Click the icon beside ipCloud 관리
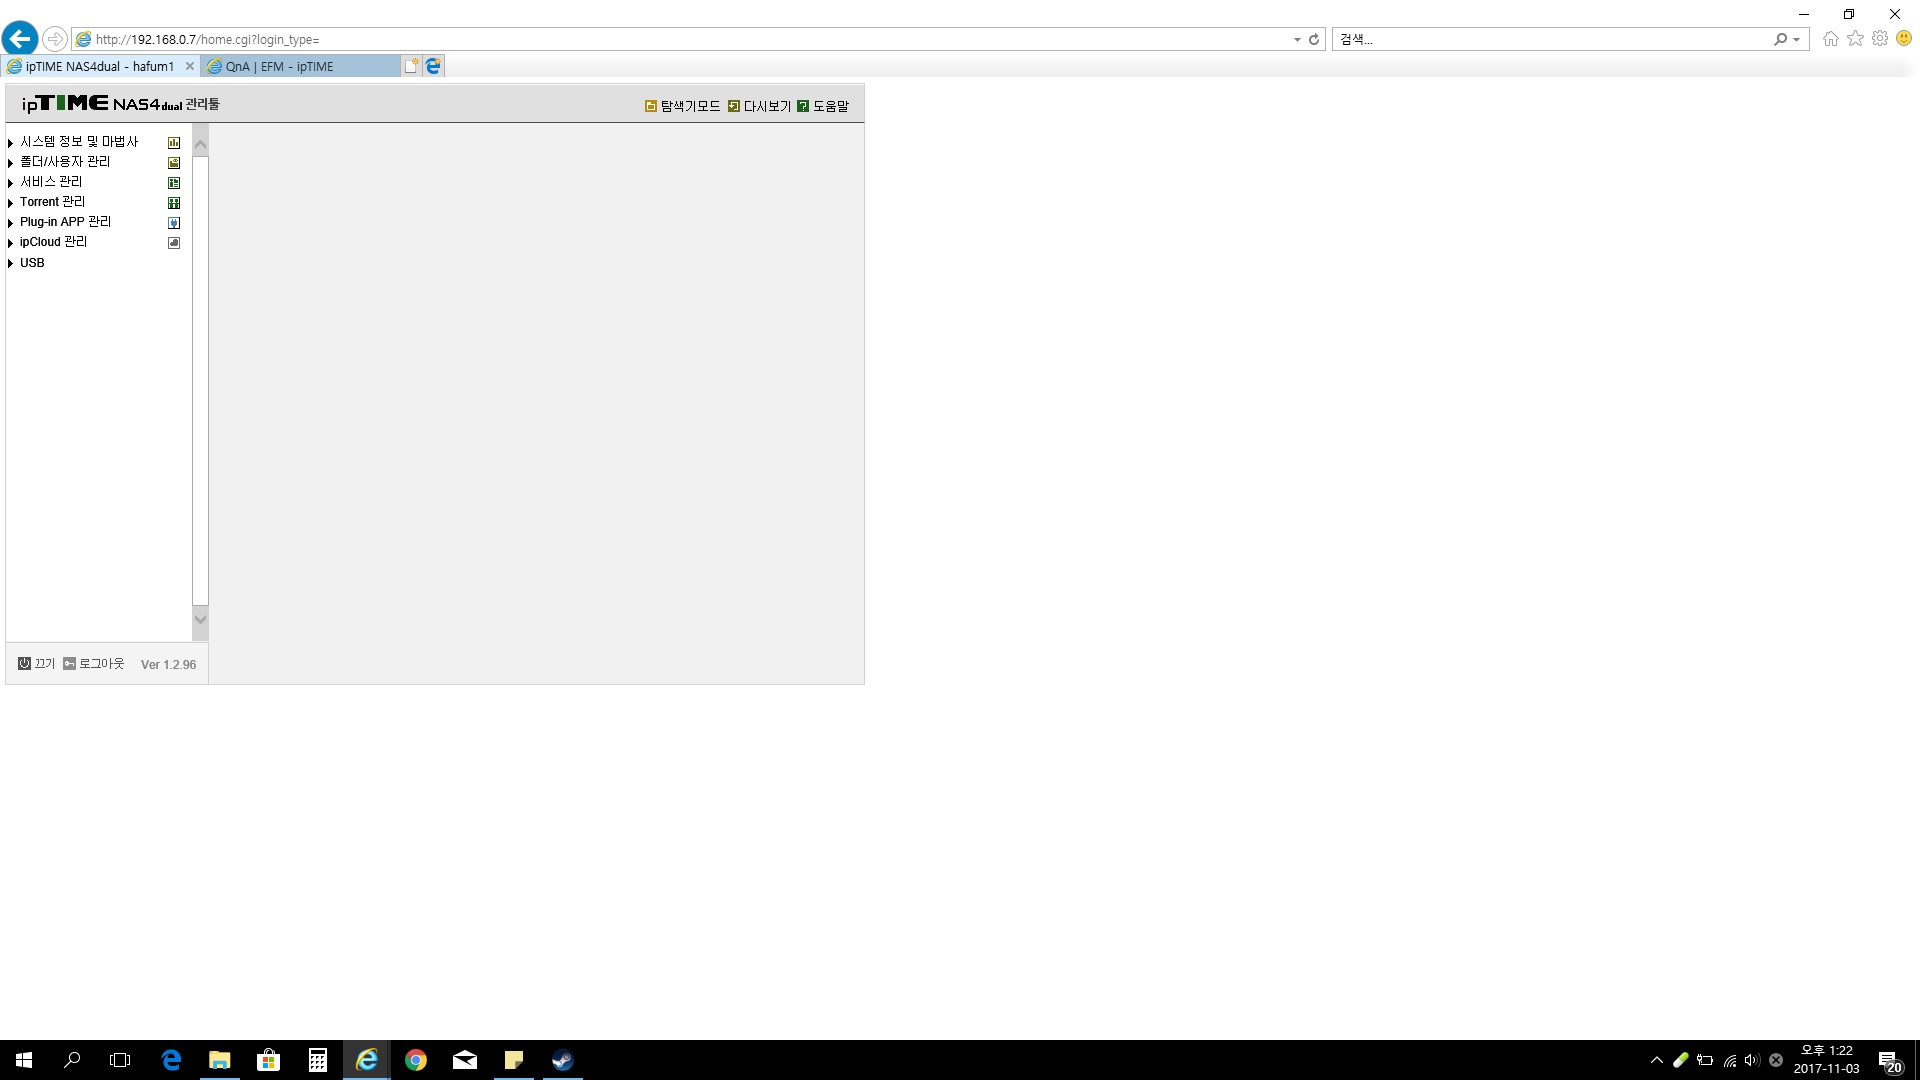 pyautogui.click(x=174, y=243)
